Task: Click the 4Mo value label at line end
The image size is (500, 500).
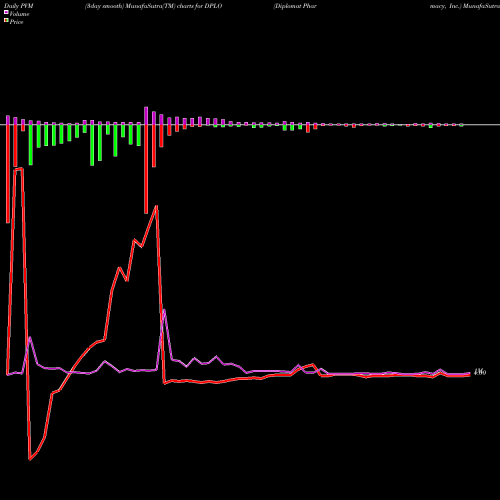Action: point(480,372)
